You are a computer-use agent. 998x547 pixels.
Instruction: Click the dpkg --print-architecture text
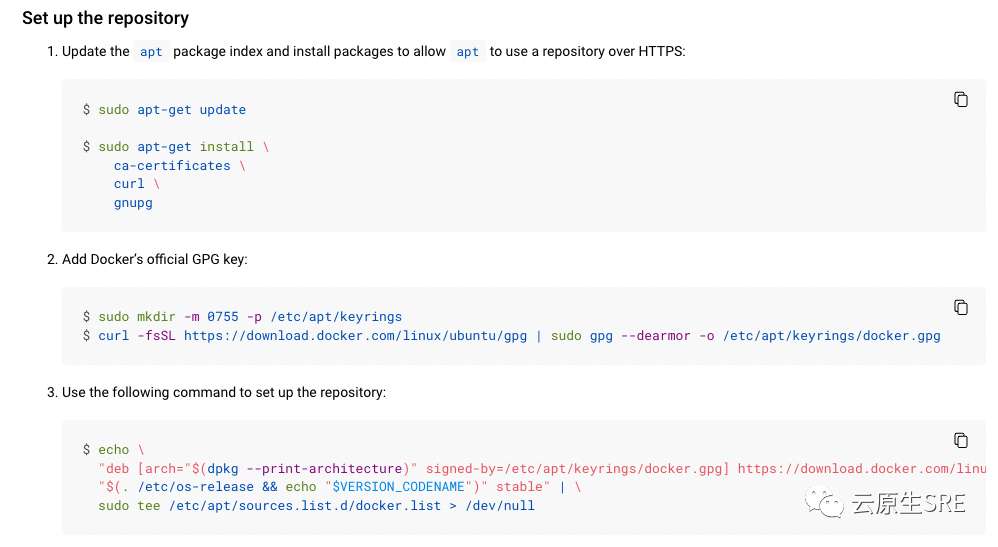(305, 469)
